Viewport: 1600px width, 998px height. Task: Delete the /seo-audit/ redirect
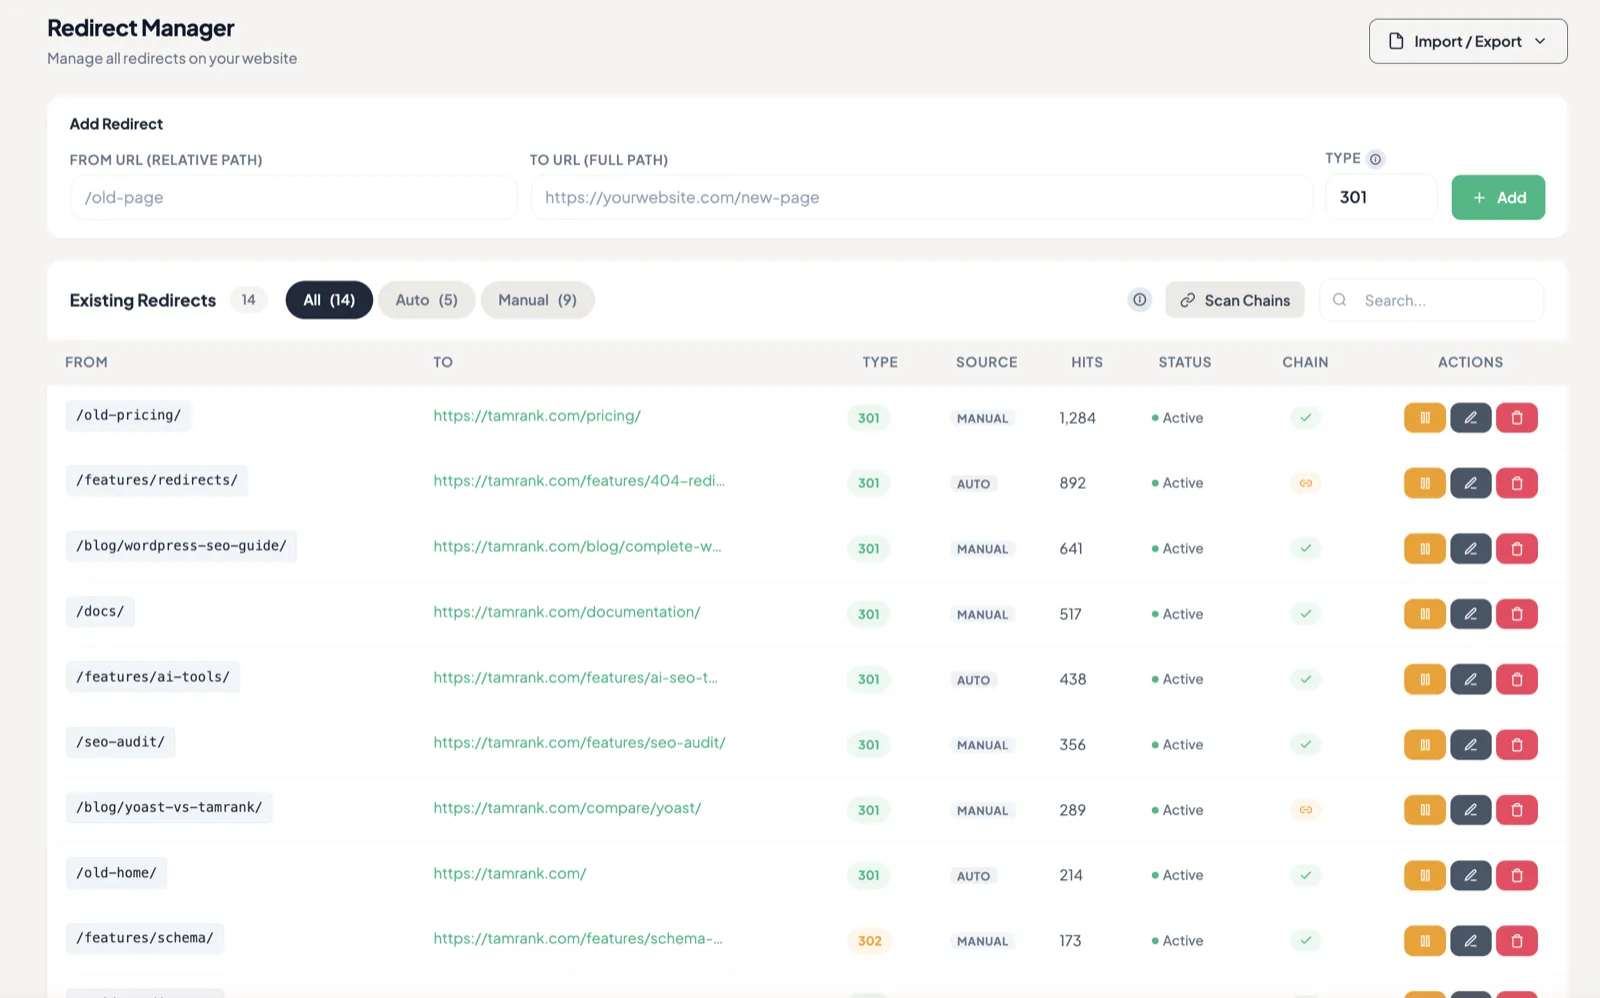click(1516, 745)
